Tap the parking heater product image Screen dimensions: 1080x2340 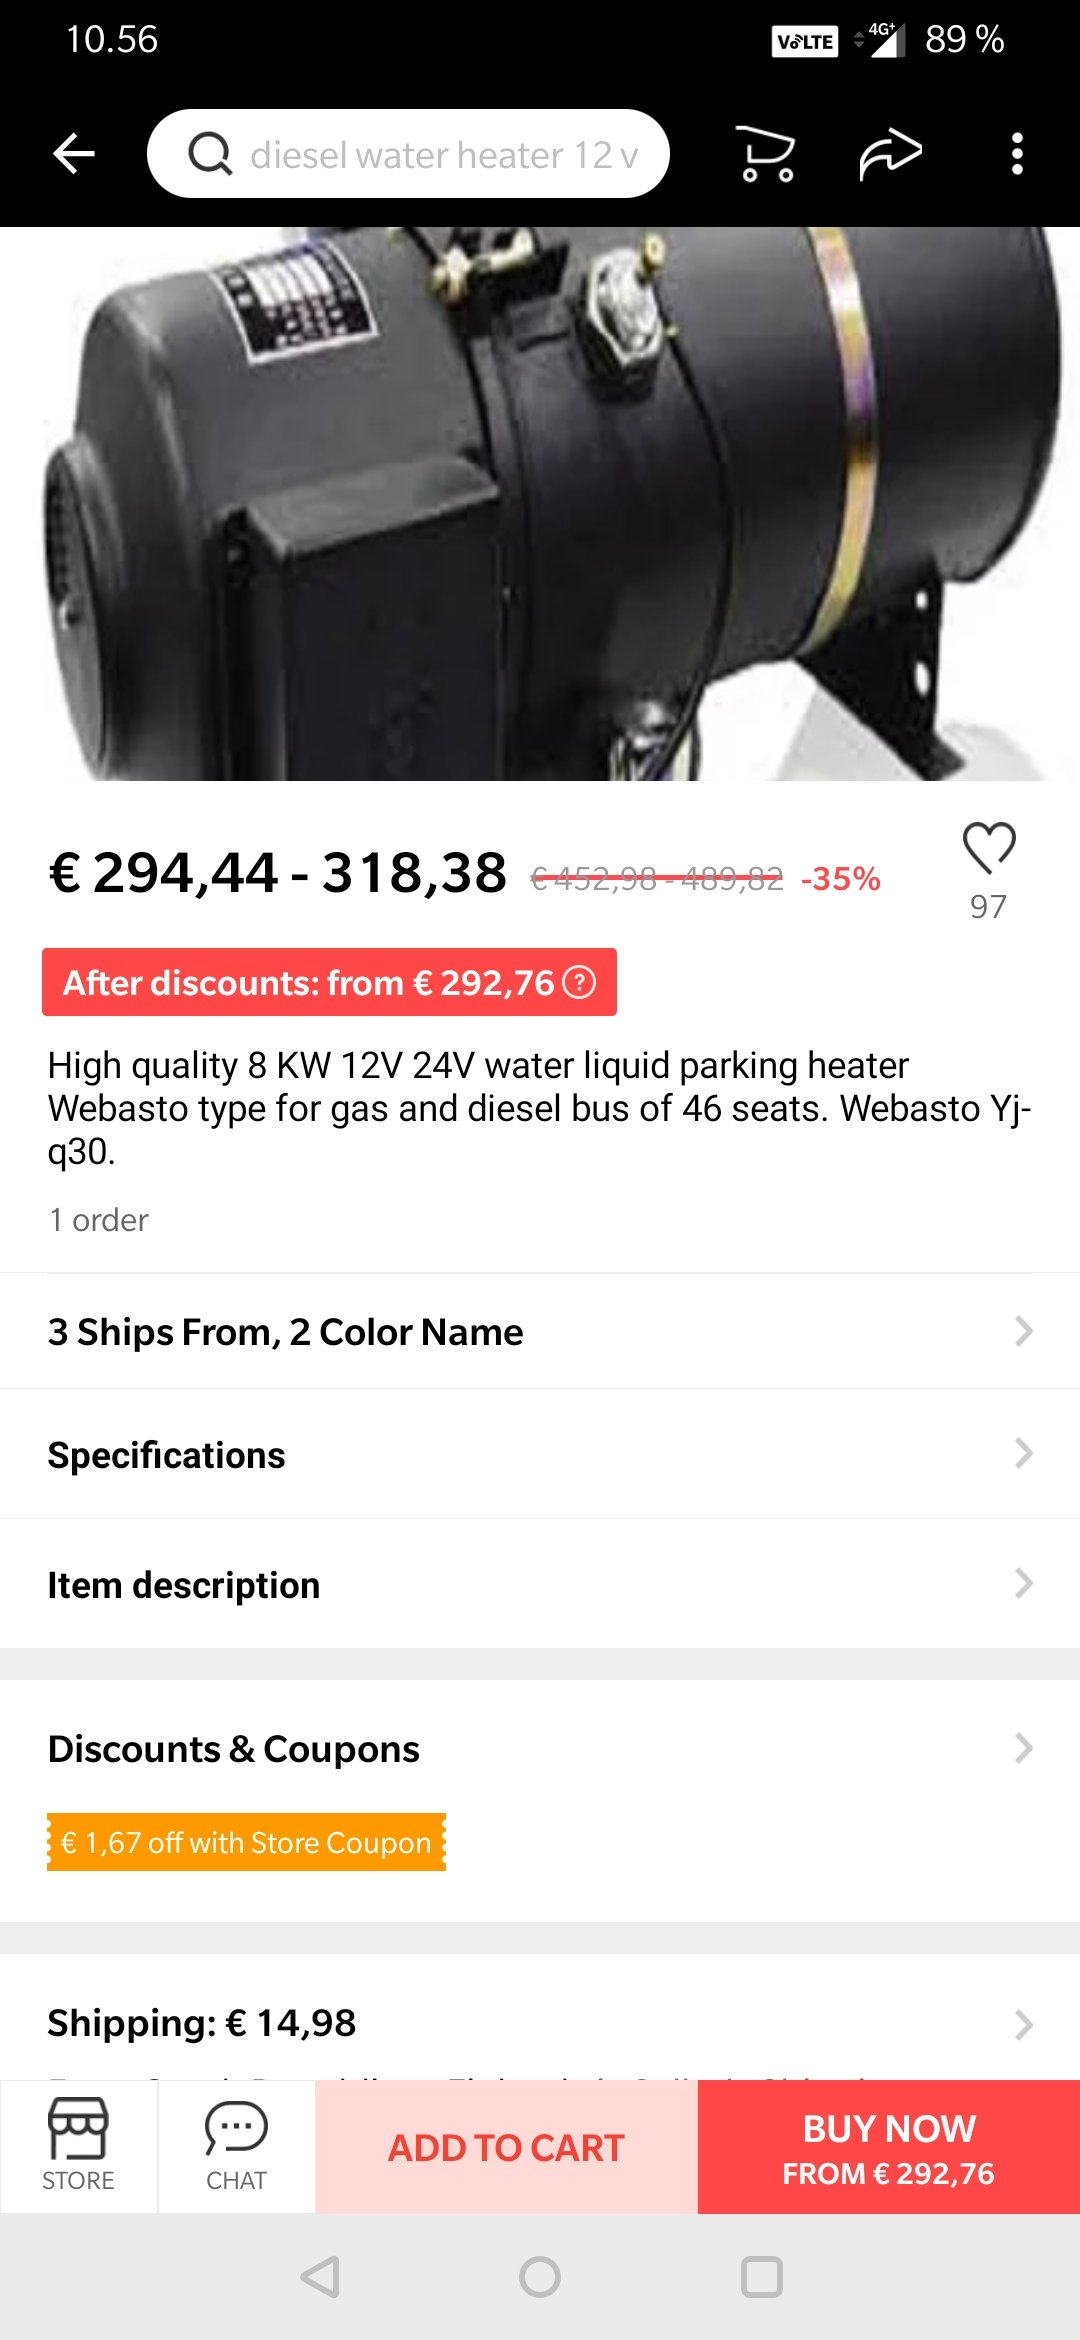[540, 504]
